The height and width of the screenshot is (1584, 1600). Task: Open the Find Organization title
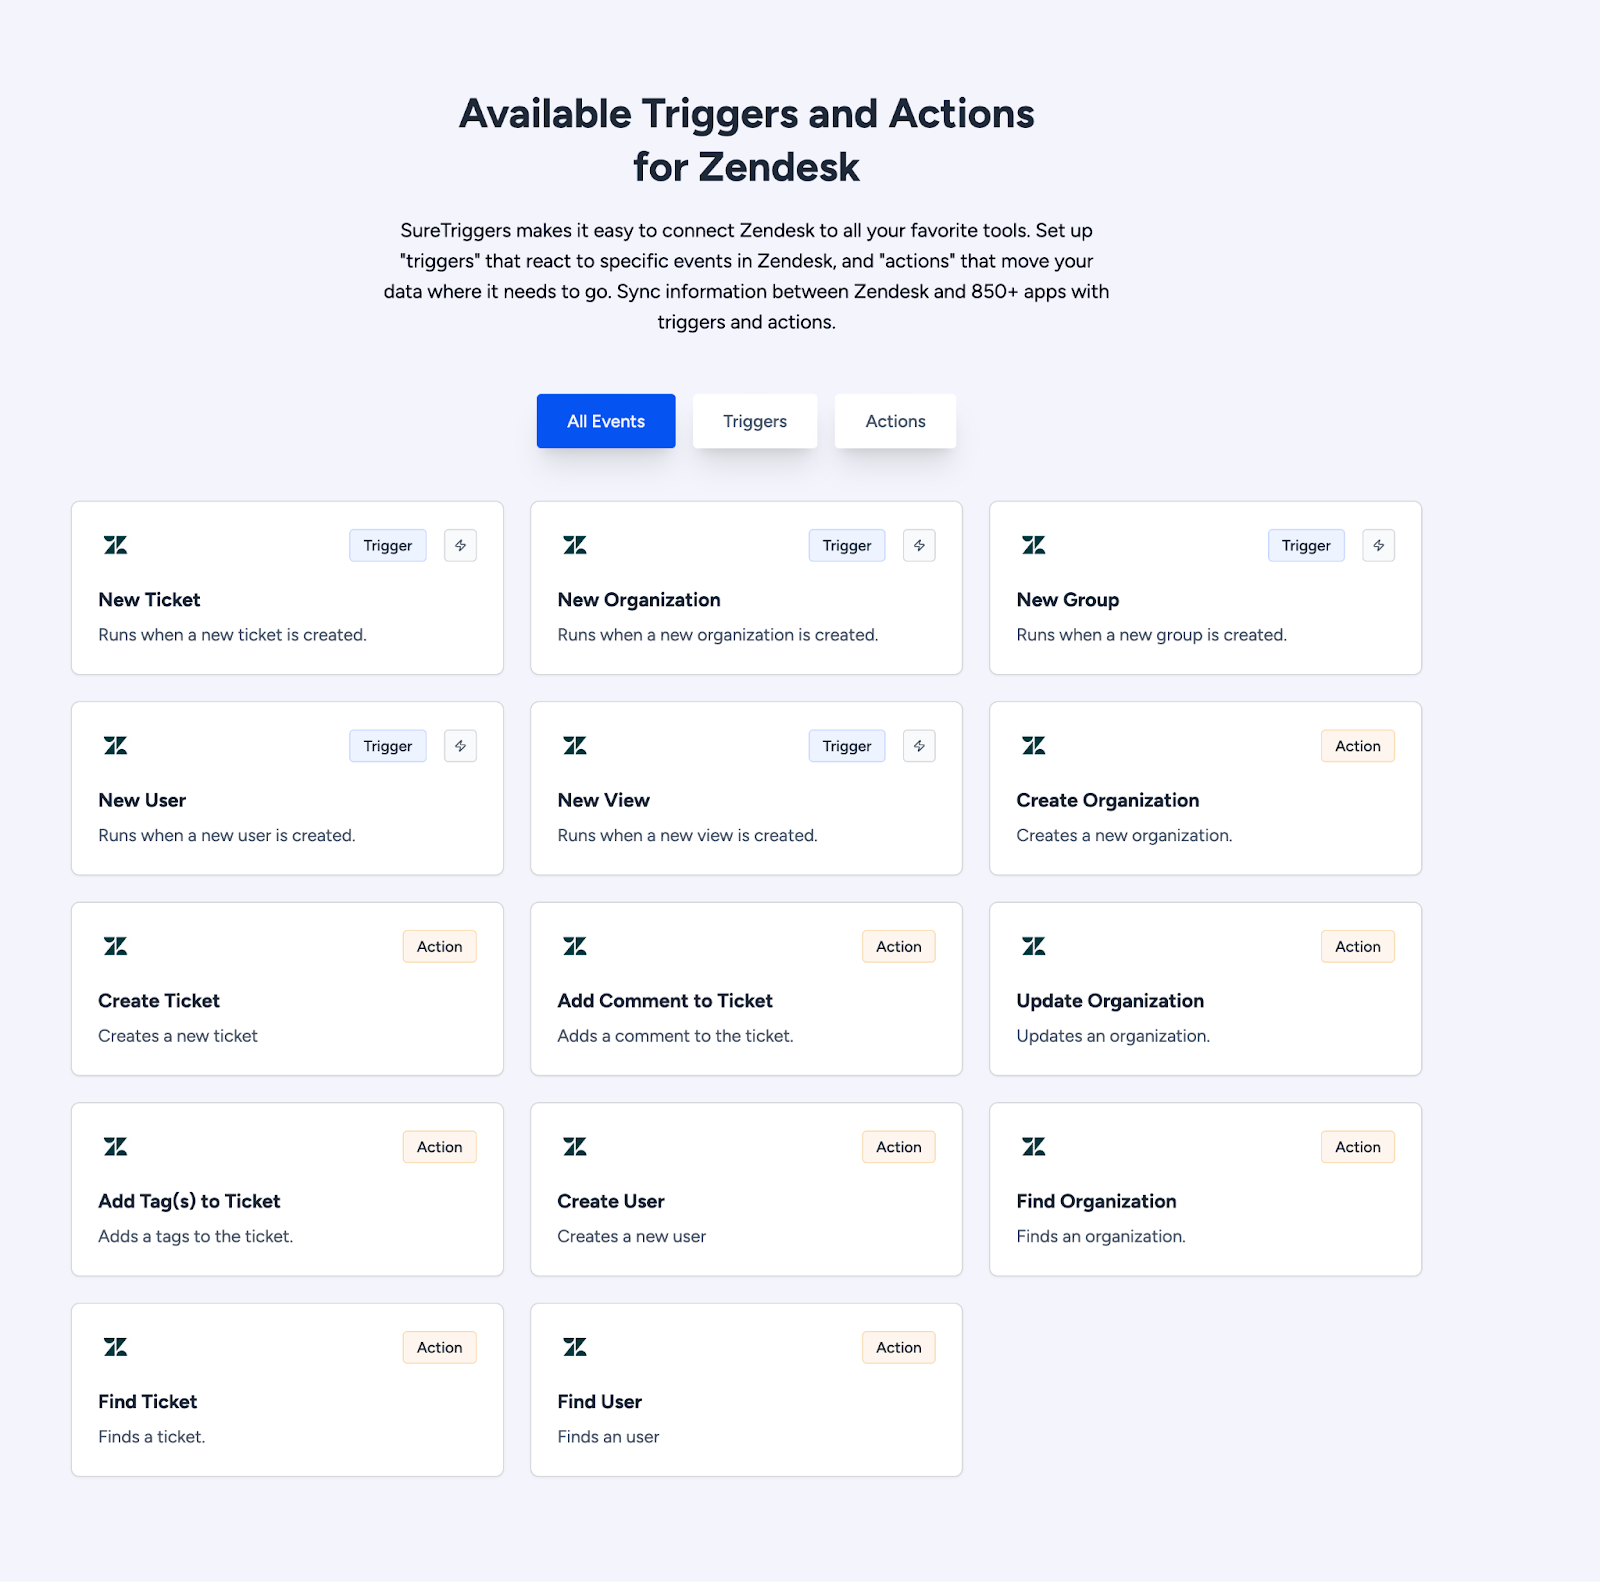1096,1201
